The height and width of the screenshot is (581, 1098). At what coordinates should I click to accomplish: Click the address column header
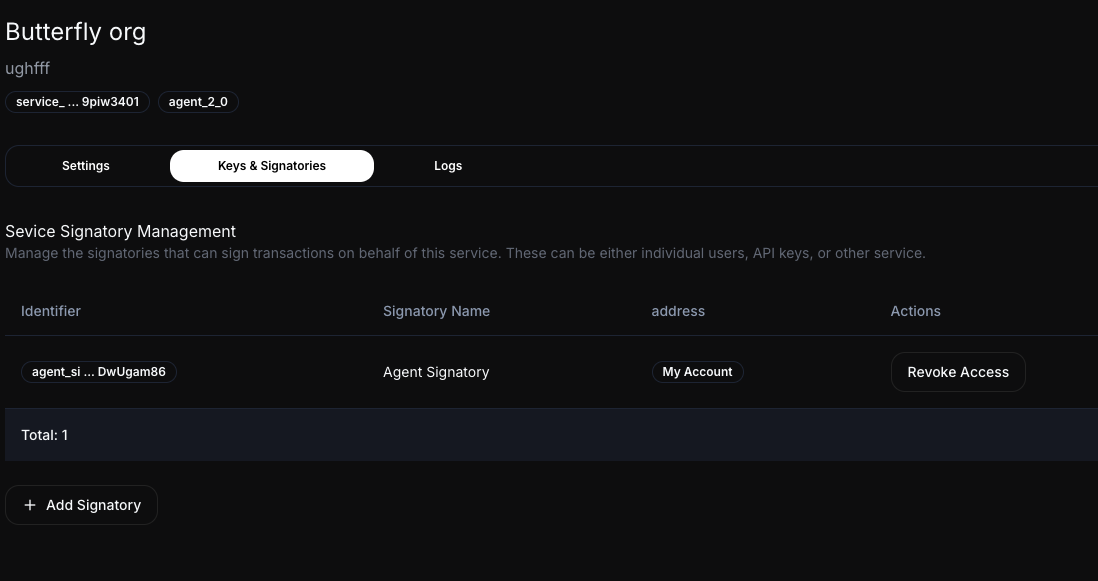coord(678,311)
